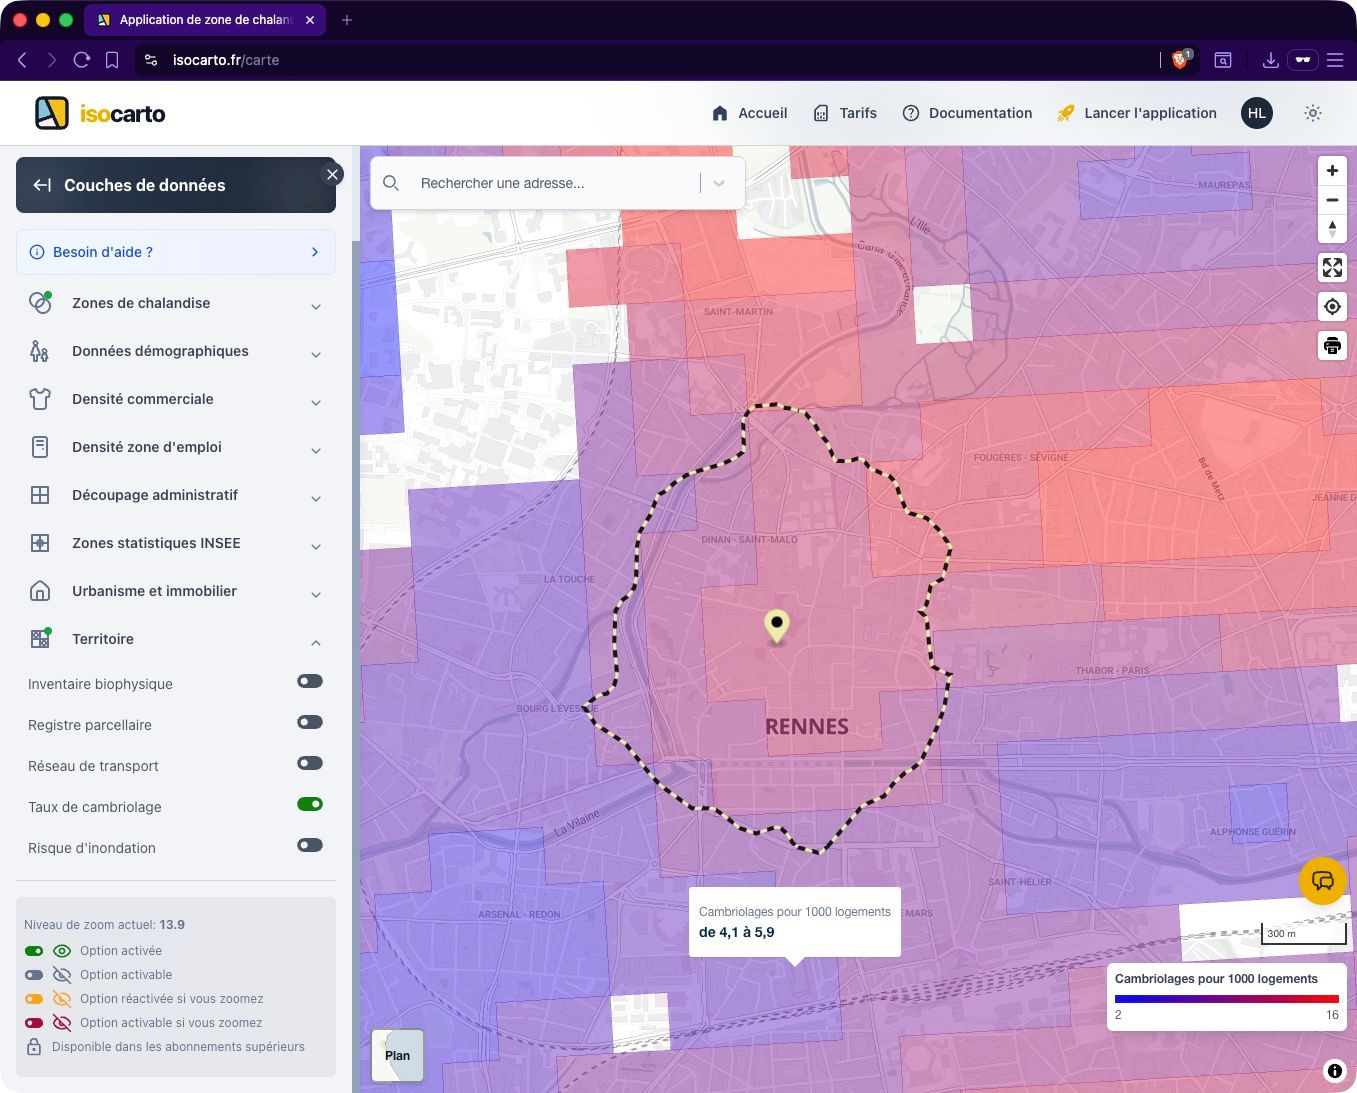Open map attribution info icon

click(1334, 1071)
